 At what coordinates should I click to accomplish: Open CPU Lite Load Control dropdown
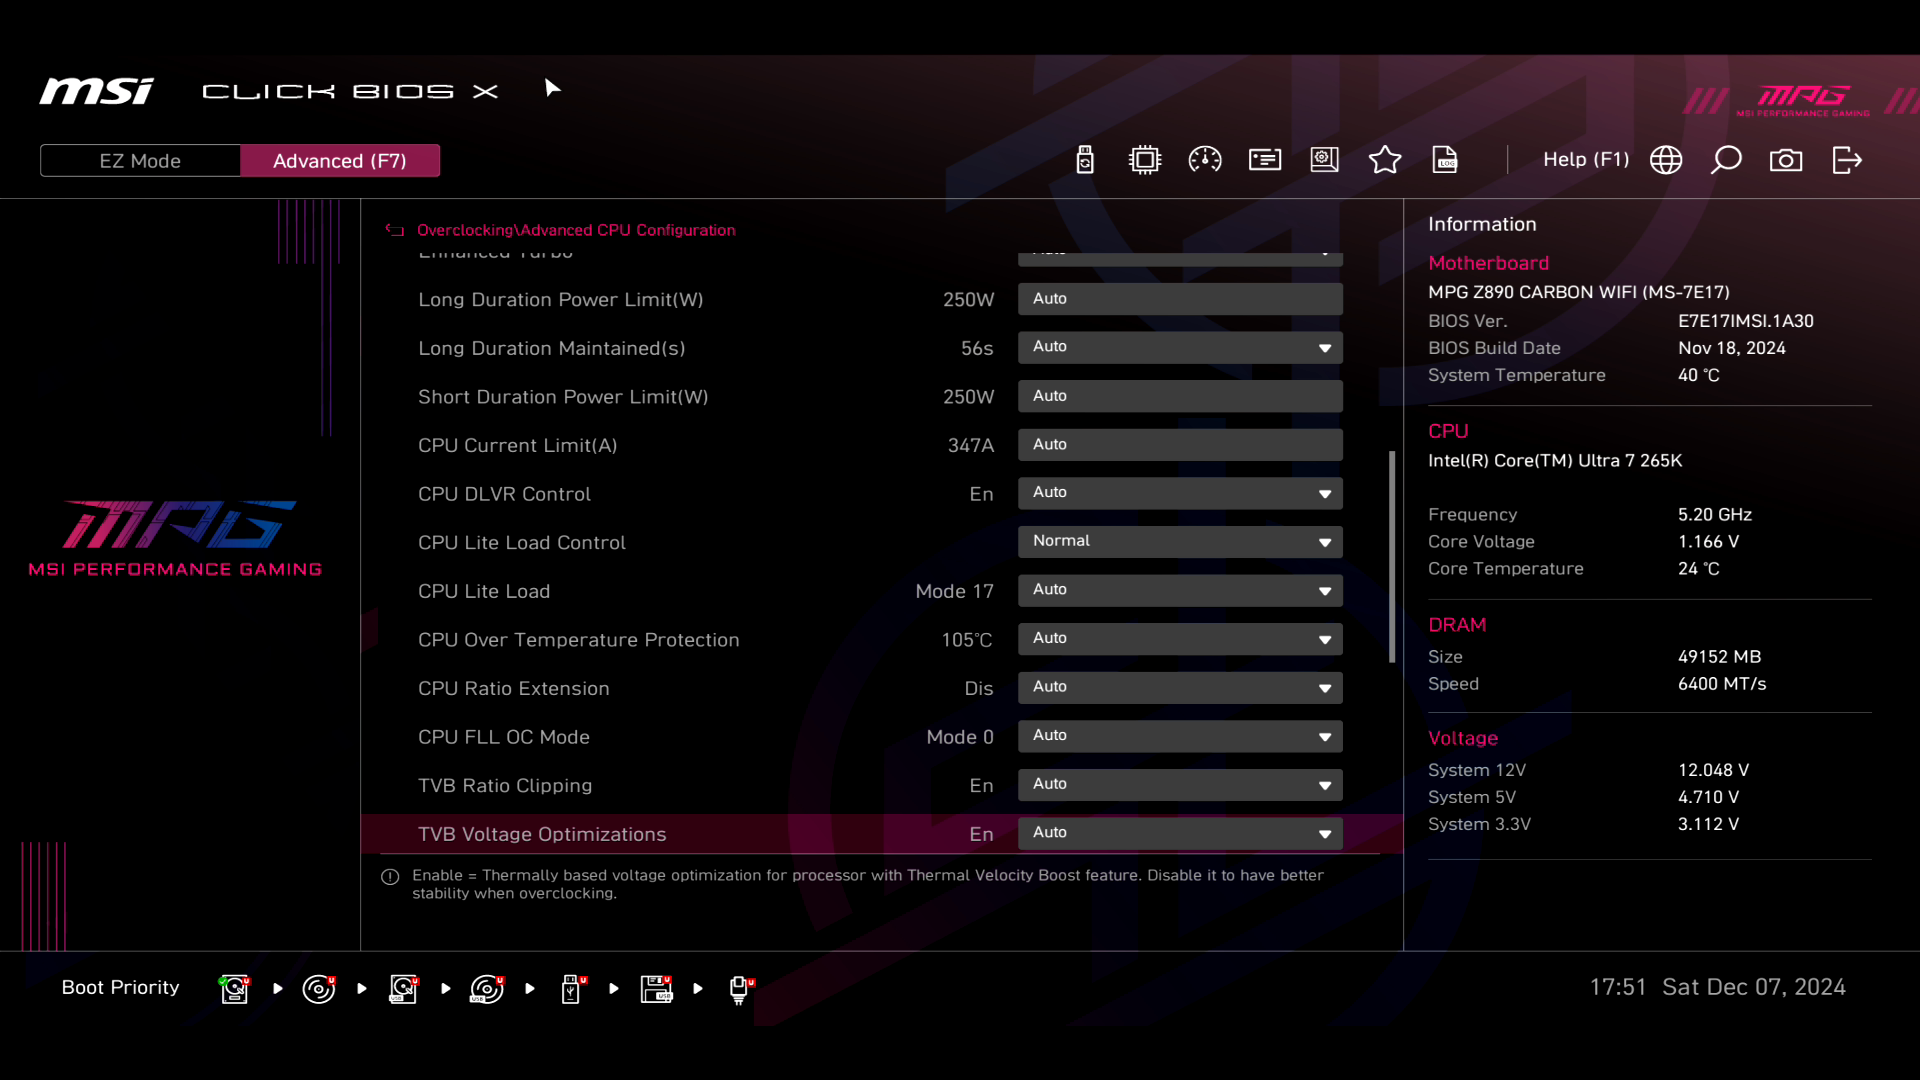[1180, 541]
